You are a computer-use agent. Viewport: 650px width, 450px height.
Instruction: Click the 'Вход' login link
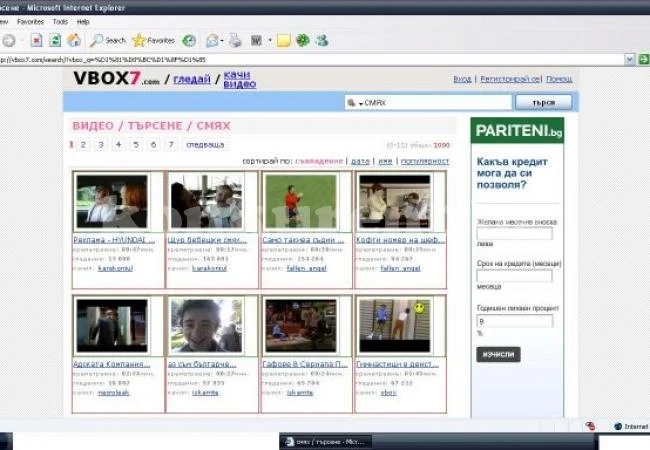click(x=462, y=79)
